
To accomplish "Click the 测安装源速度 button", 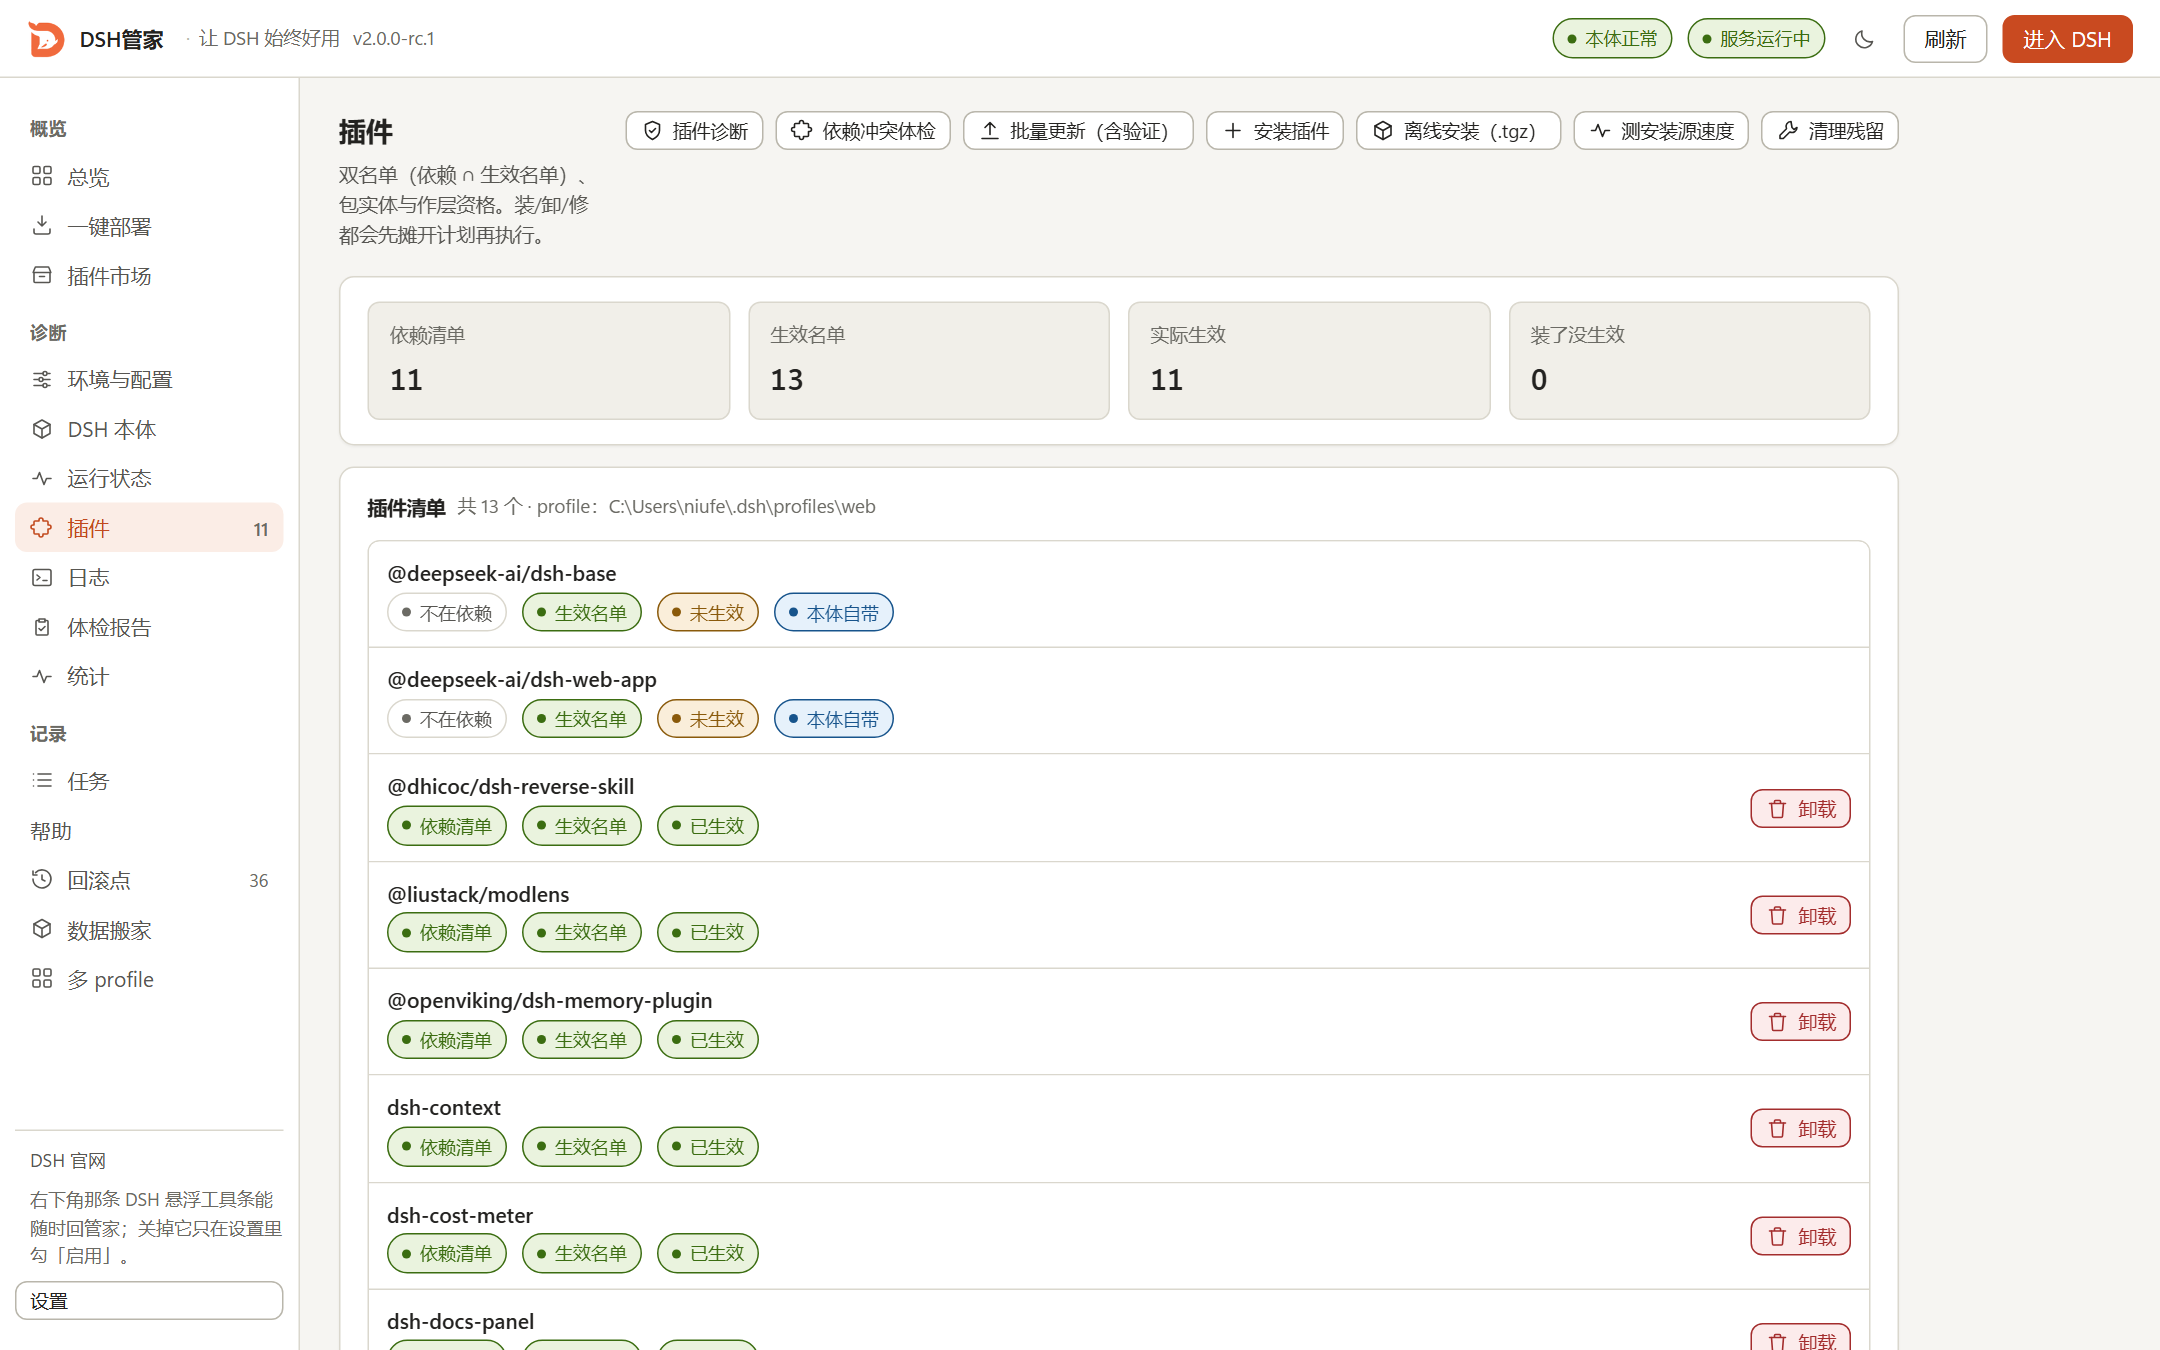I will click(x=1661, y=131).
